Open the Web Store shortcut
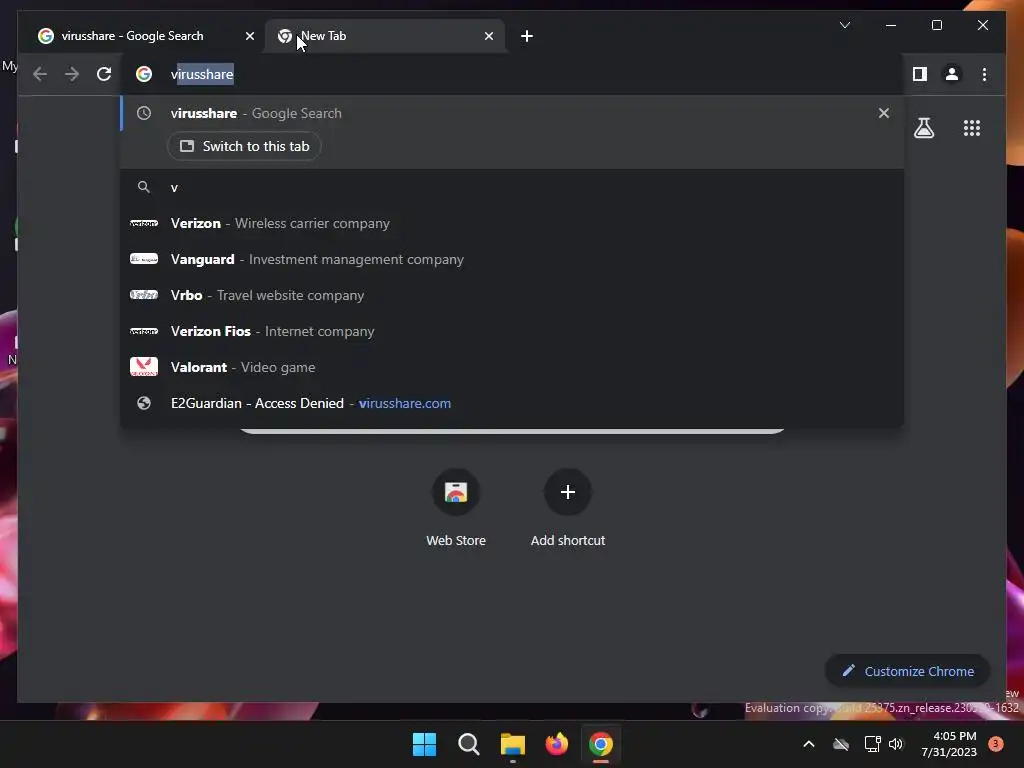Viewport: 1024px width, 768px height. pos(456,508)
